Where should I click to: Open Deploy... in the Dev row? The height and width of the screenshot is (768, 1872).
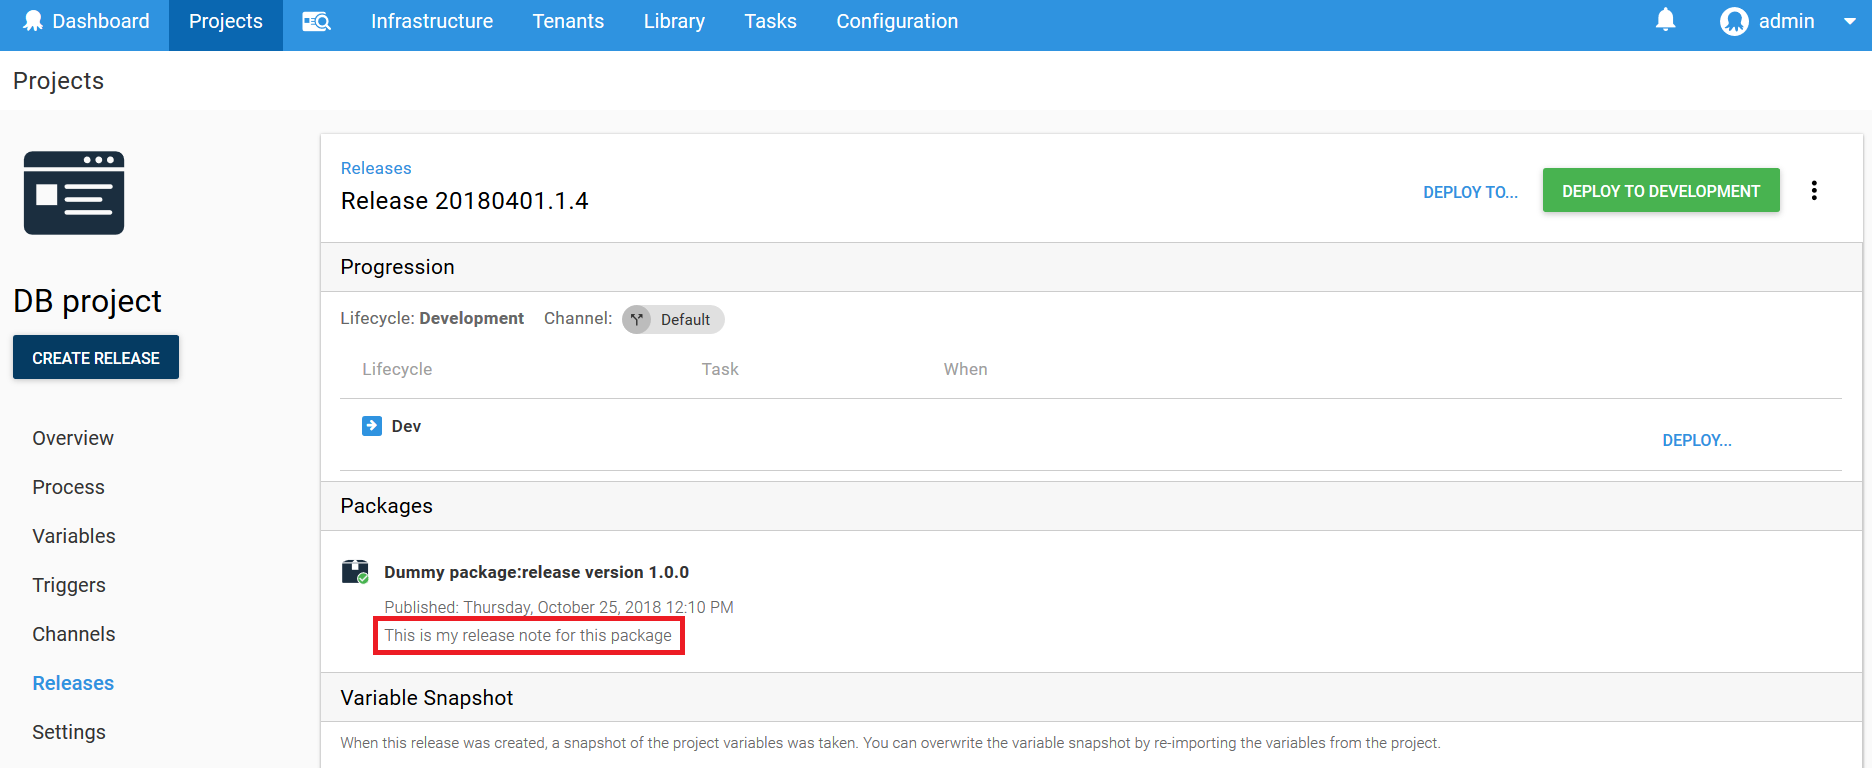coord(1696,440)
